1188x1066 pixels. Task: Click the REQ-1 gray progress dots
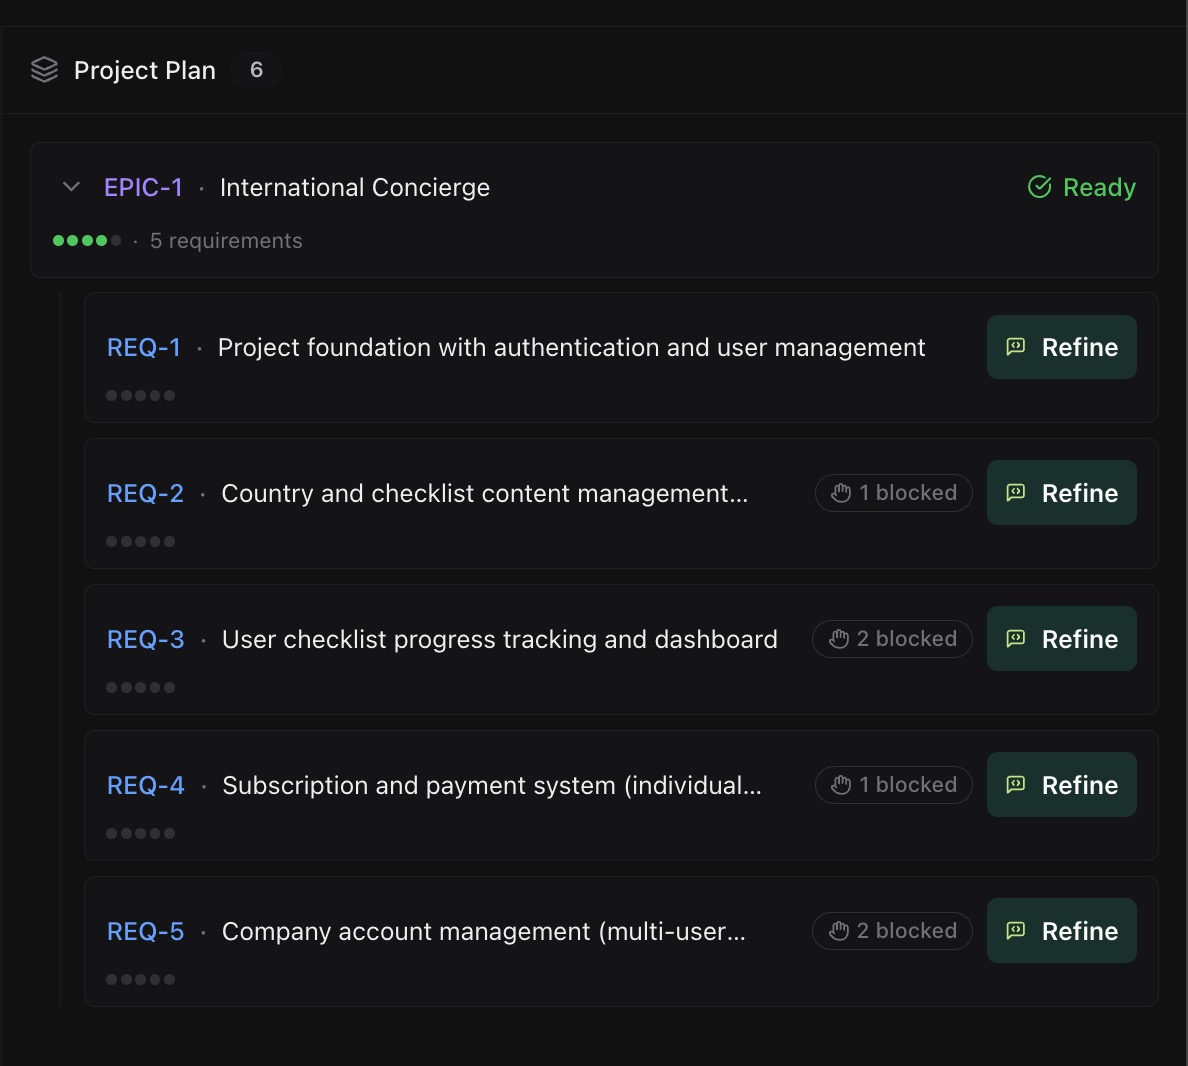click(x=140, y=396)
